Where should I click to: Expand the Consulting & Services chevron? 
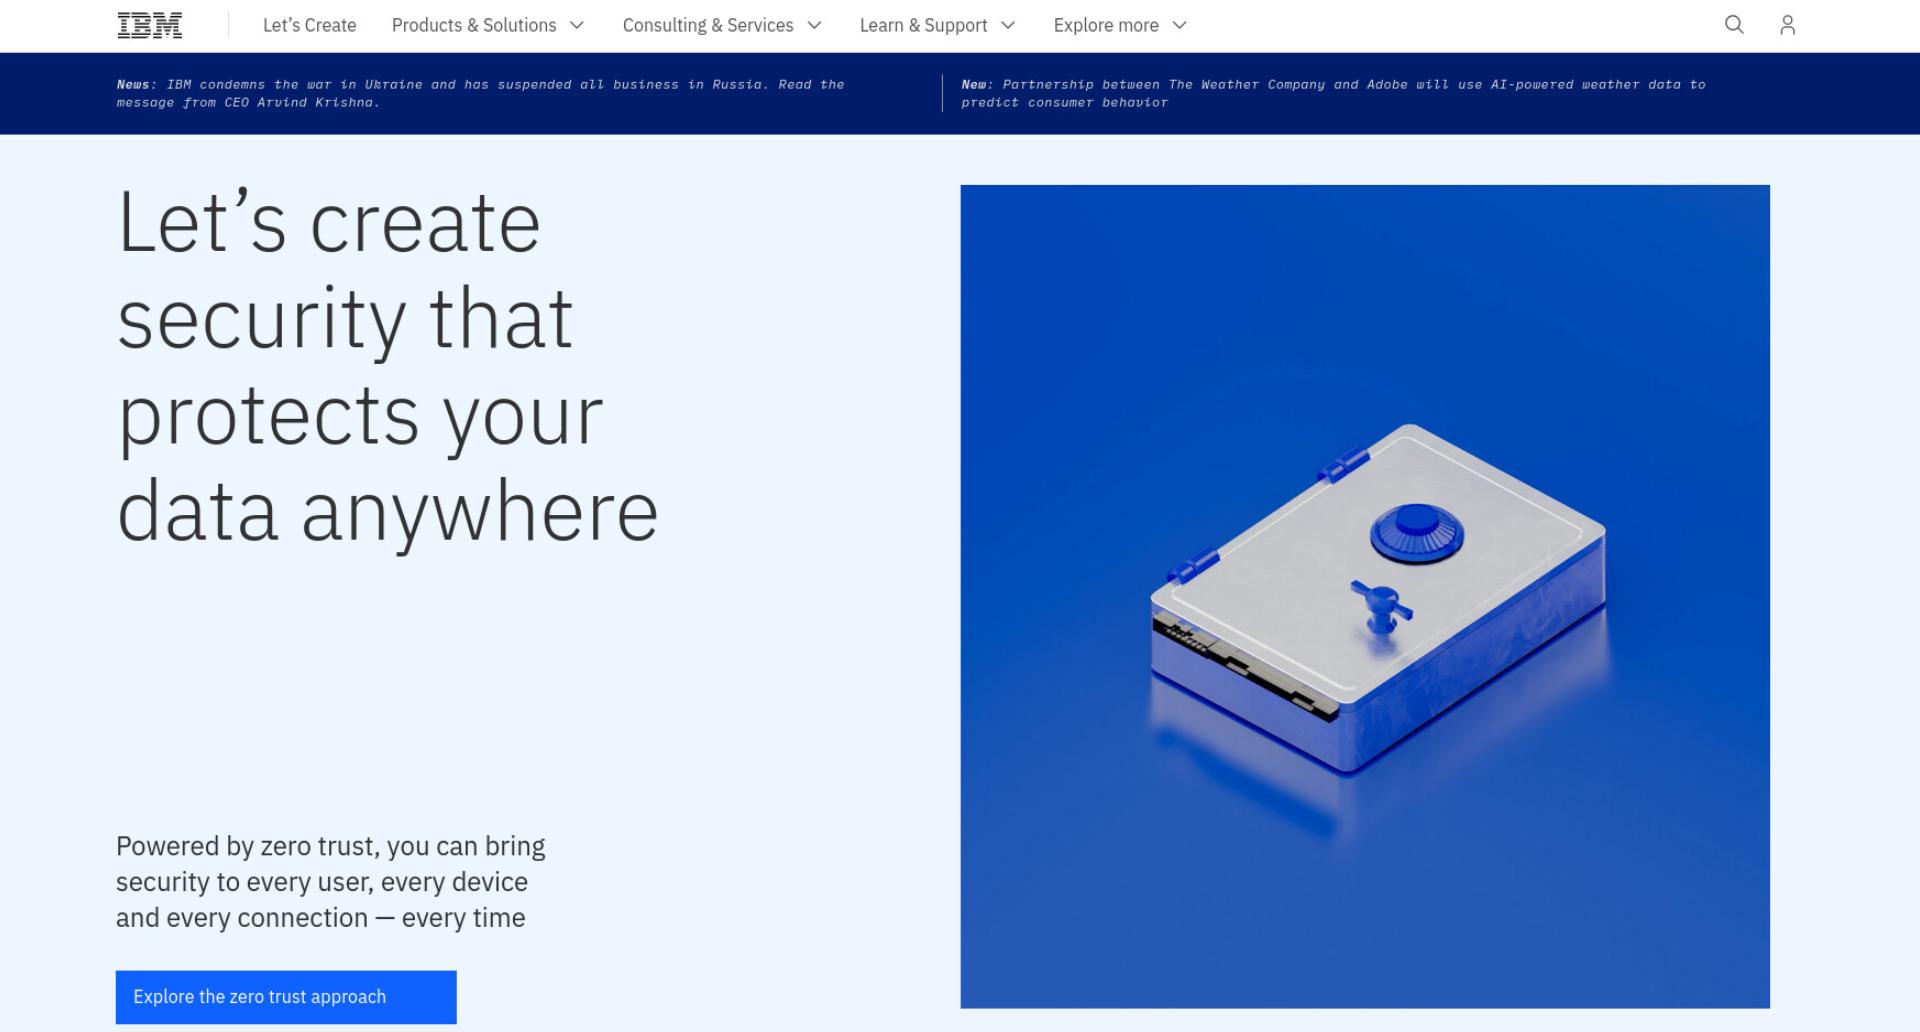coord(814,25)
